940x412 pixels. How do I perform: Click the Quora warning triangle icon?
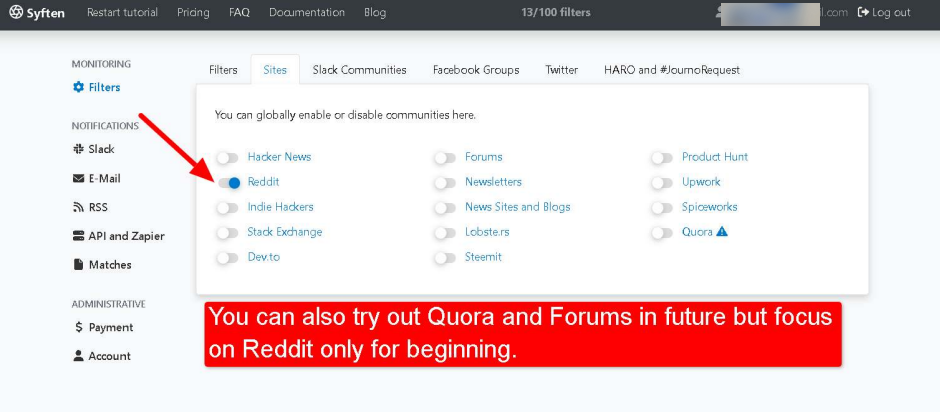[x=722, y=231]
